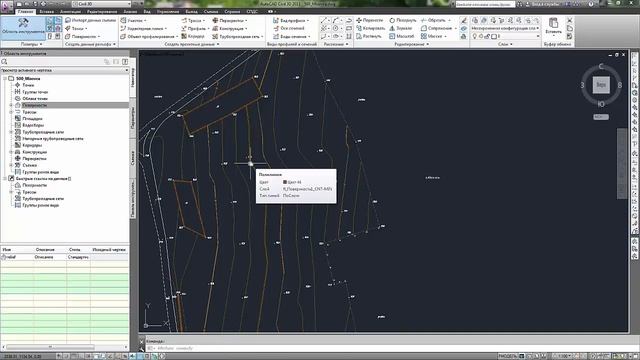Select the Line draw tool

324,20
